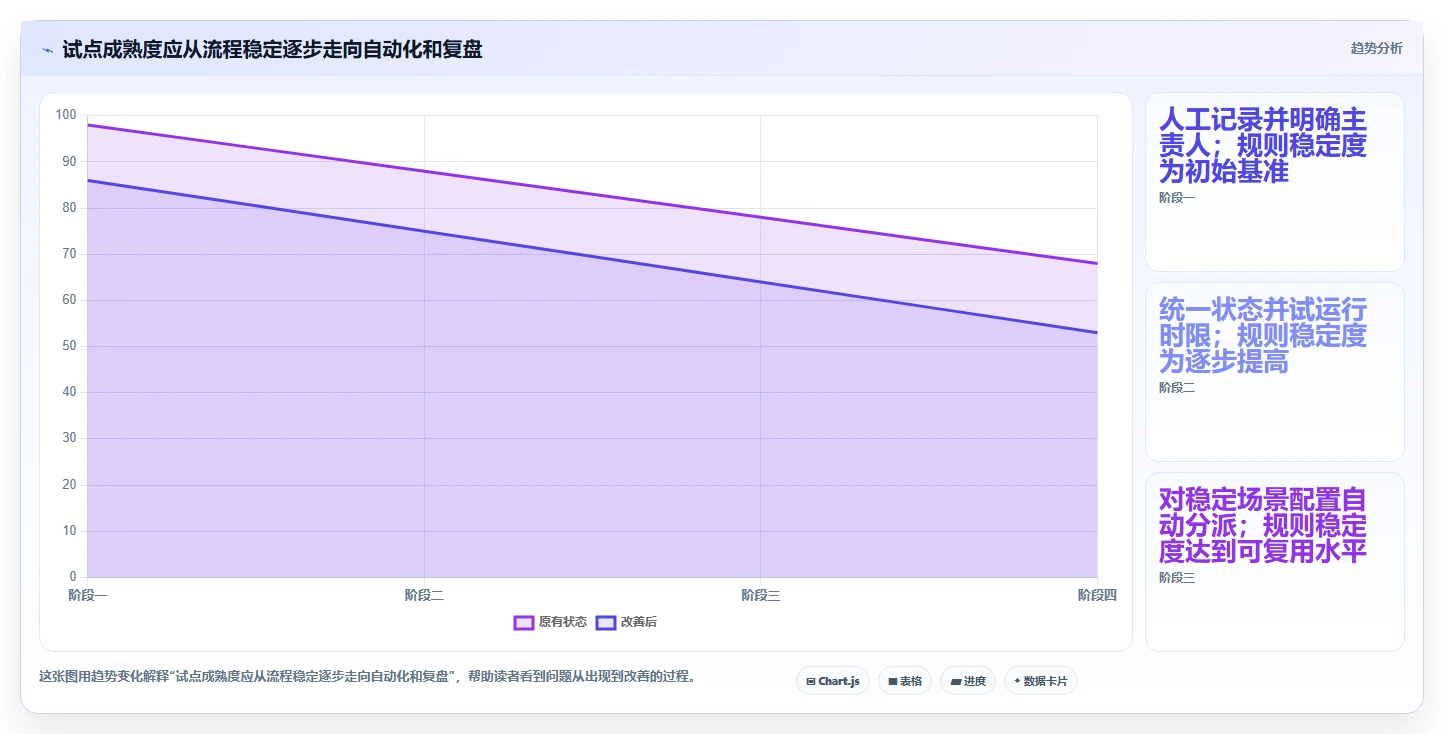This screenshot has width=1444, height=734.
Task: Click the 阶段二 x-axis label
Action: click(424, 596)
